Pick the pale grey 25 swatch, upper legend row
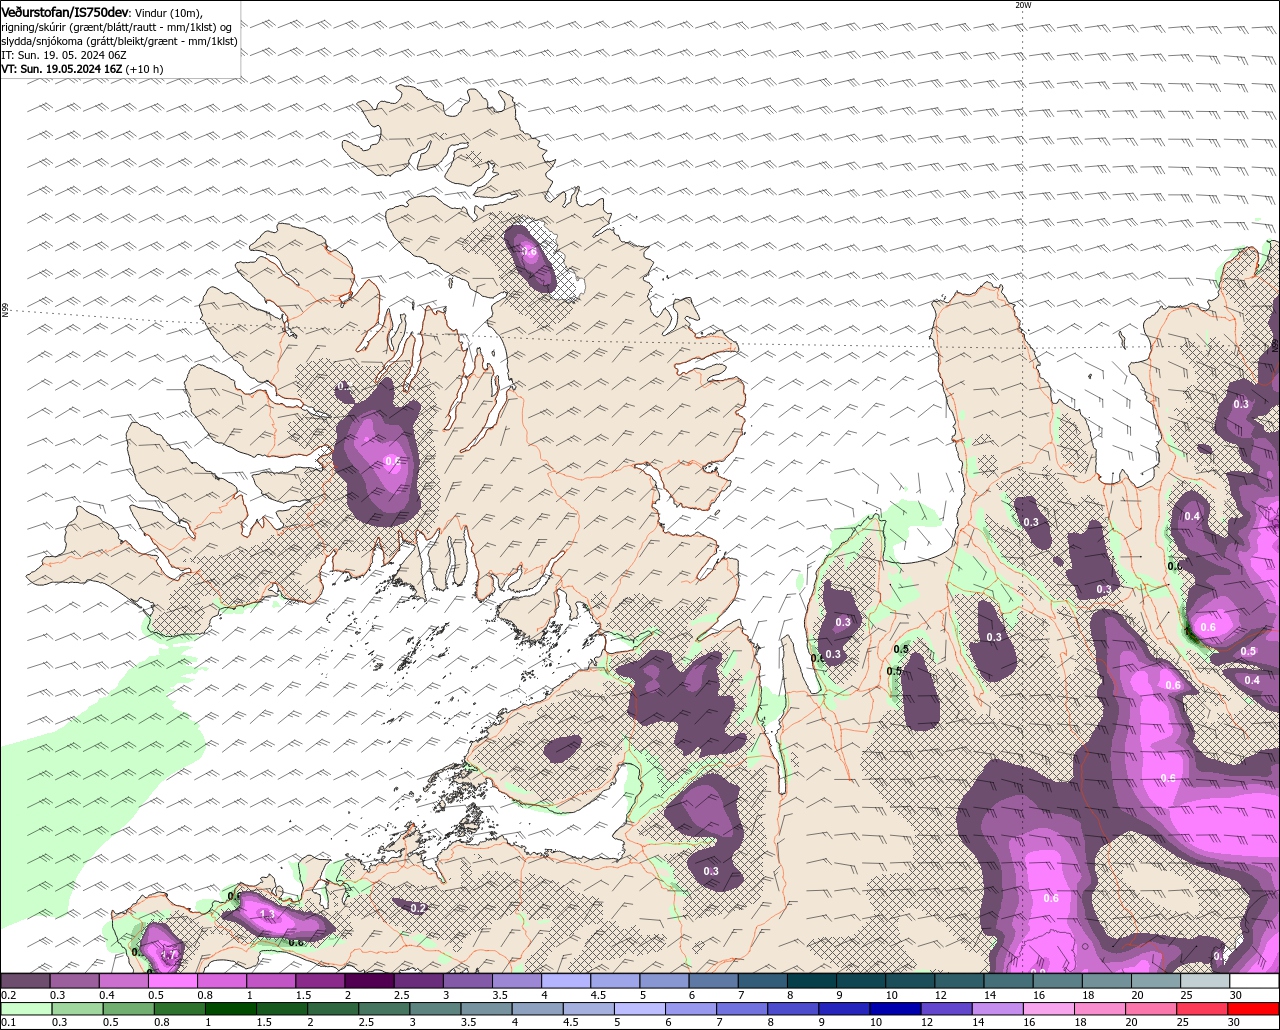Screen dimensions: 1280x1030 (1205, 981)
